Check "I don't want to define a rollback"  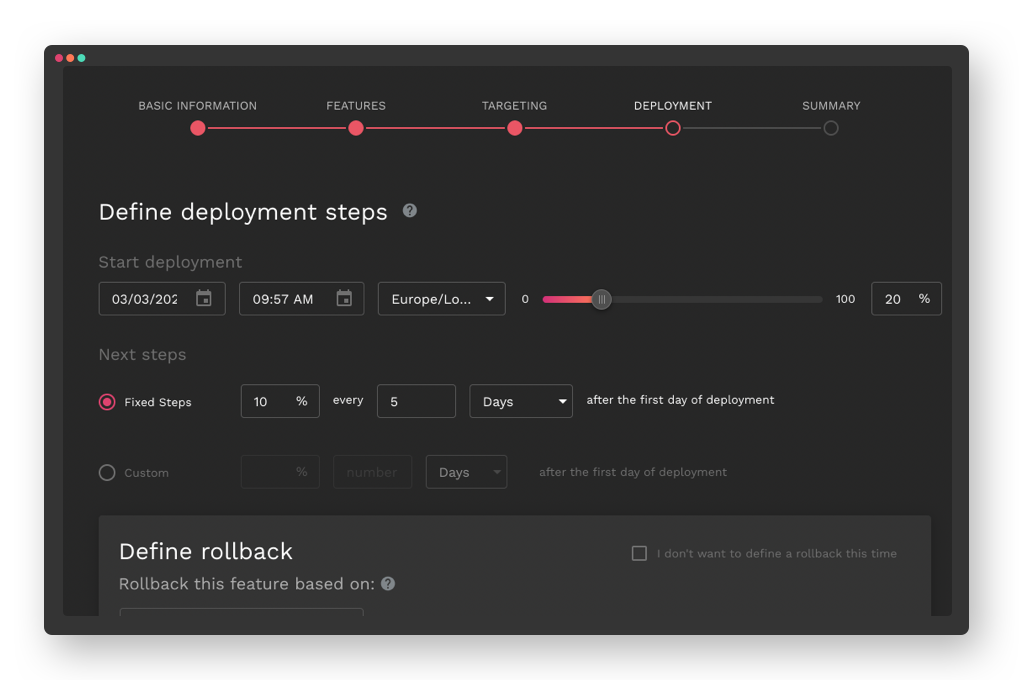click(639, 553)
